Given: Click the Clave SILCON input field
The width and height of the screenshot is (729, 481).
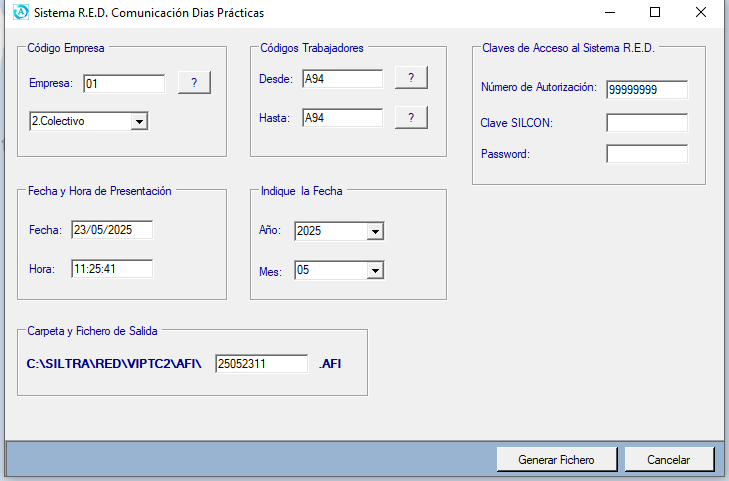Looking at the screenshot, I should 647,123.
